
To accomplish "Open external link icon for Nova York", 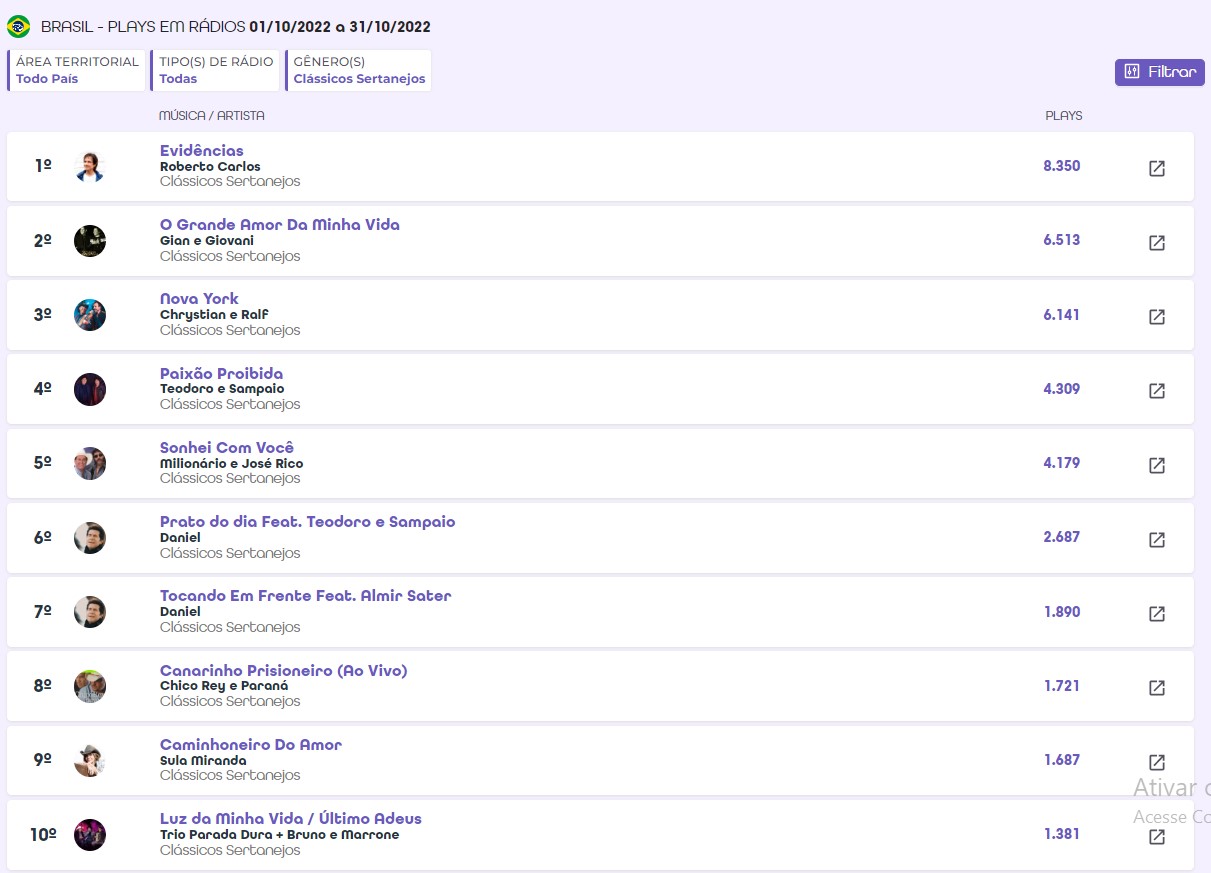I will [1156, 316].
